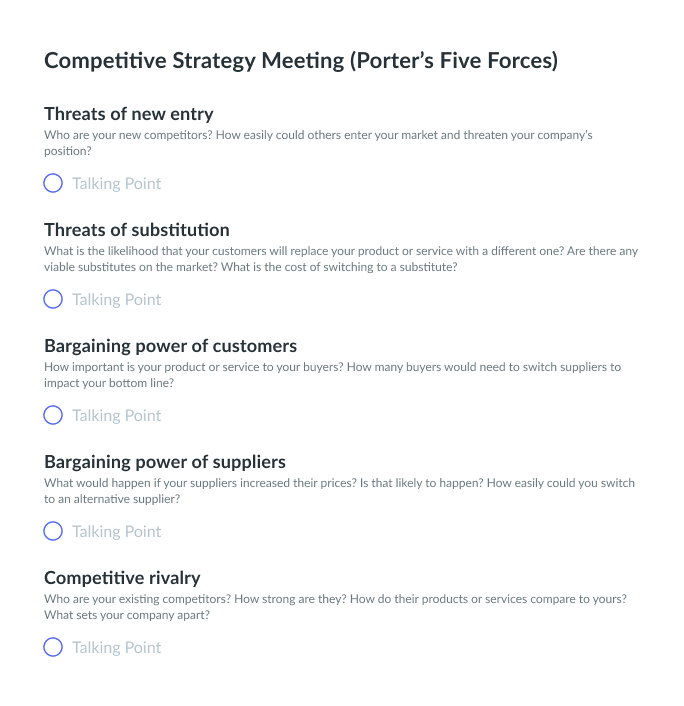This screenshot has height=706, width=684.
Task: Click description 'Who are your existing competitors'
Action: [x=335, y=607]
